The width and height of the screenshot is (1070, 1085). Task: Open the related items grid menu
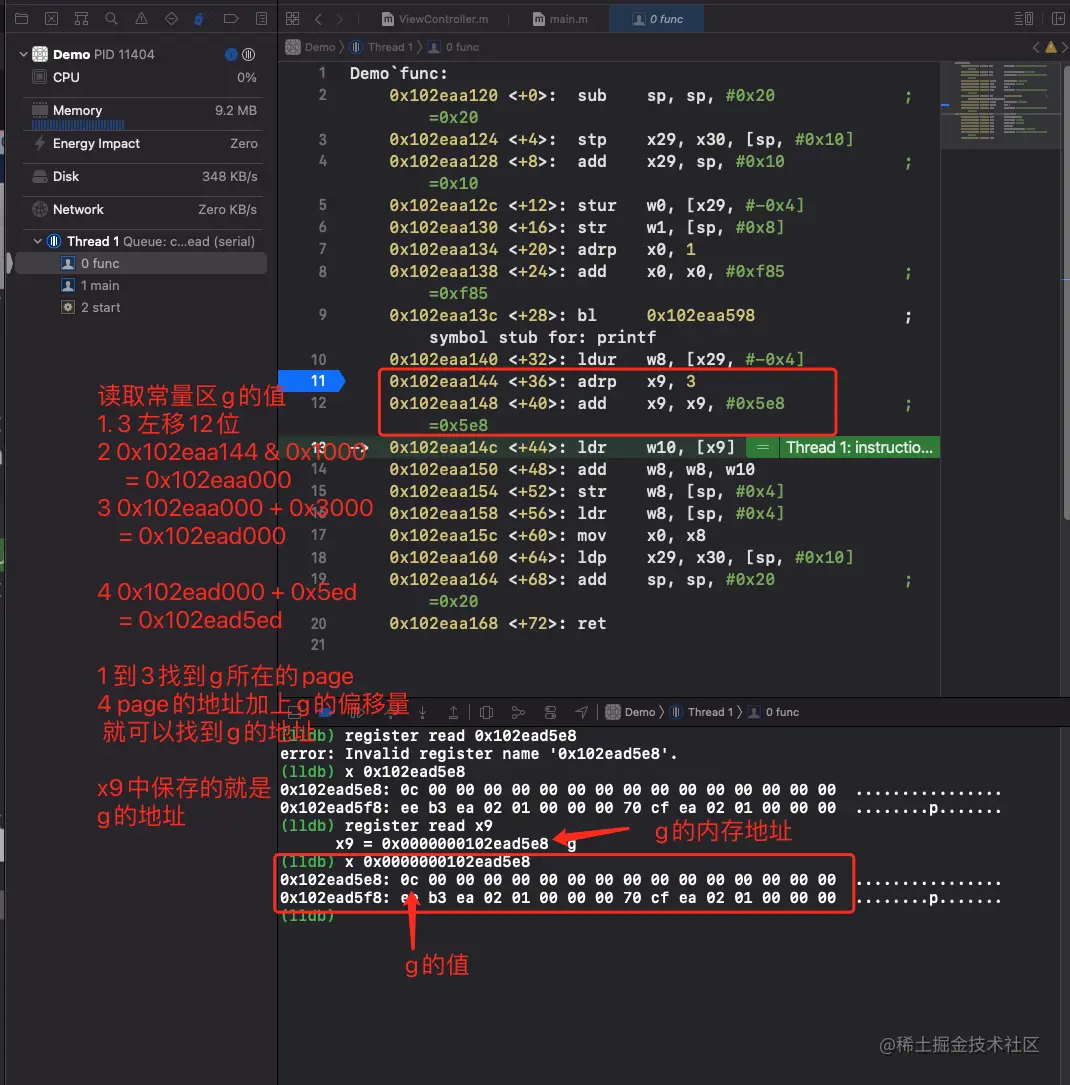(293, 19)
